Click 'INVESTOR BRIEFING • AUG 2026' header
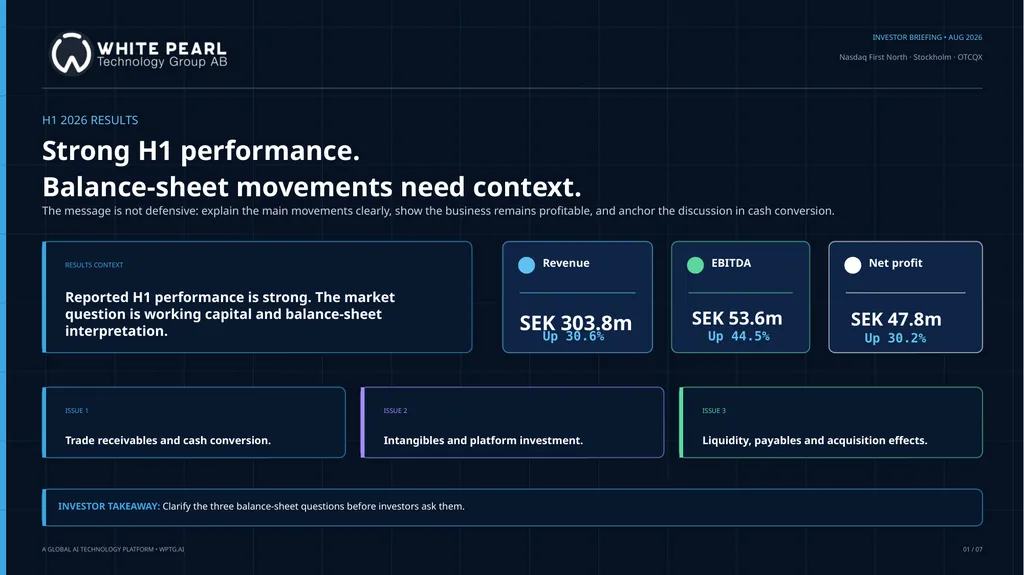The height and width of the screenshot is (575, 1024). pos(927,37)
